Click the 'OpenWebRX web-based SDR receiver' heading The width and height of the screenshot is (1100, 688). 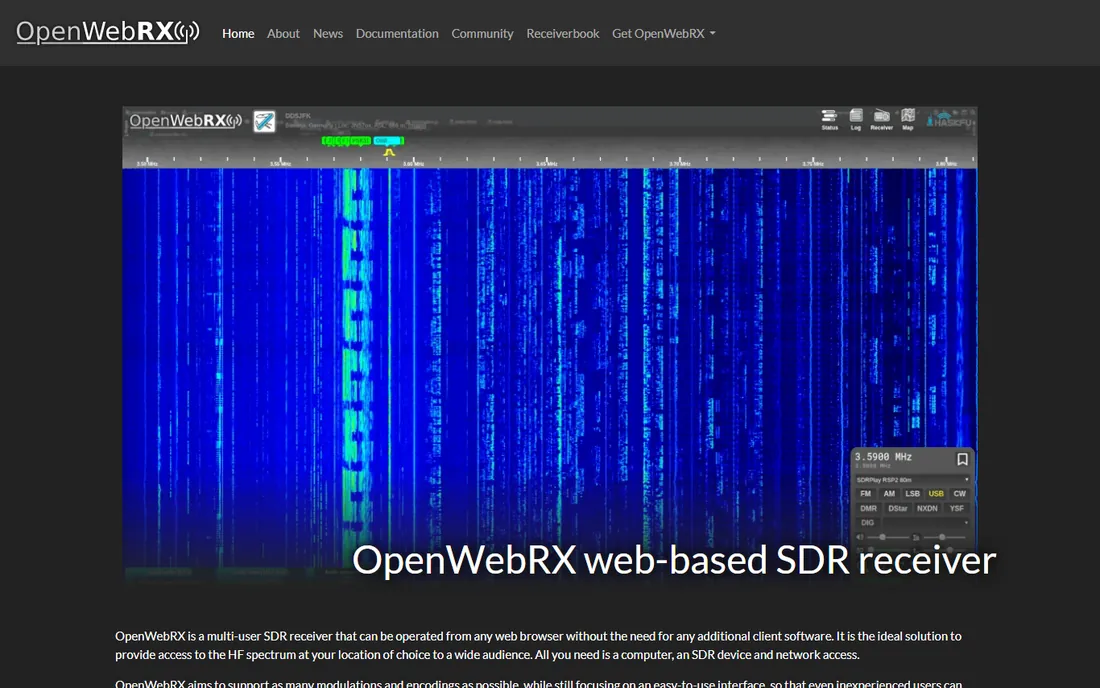[673, 560]
